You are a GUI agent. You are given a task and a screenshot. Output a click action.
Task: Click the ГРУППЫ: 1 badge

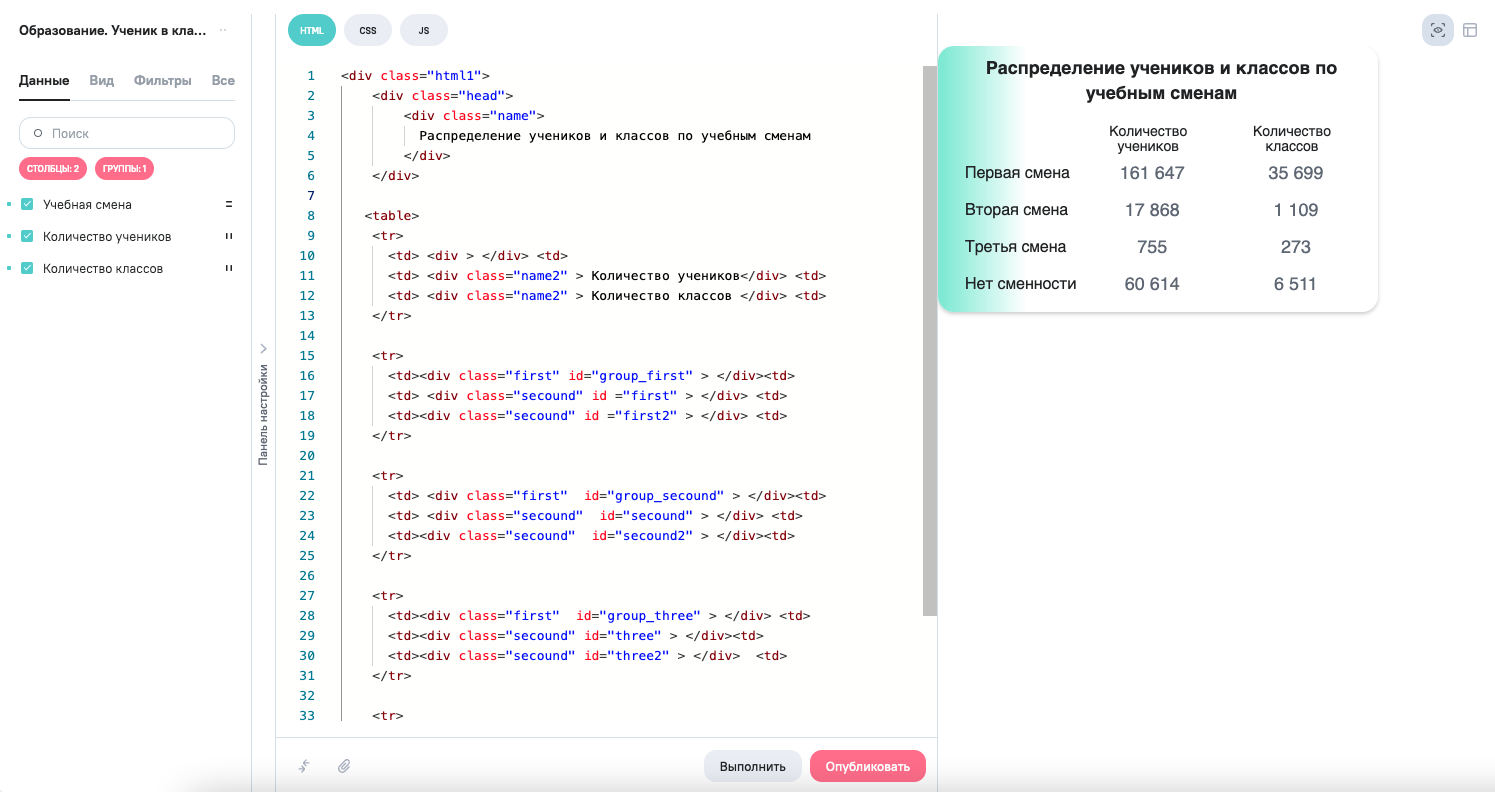124,169
